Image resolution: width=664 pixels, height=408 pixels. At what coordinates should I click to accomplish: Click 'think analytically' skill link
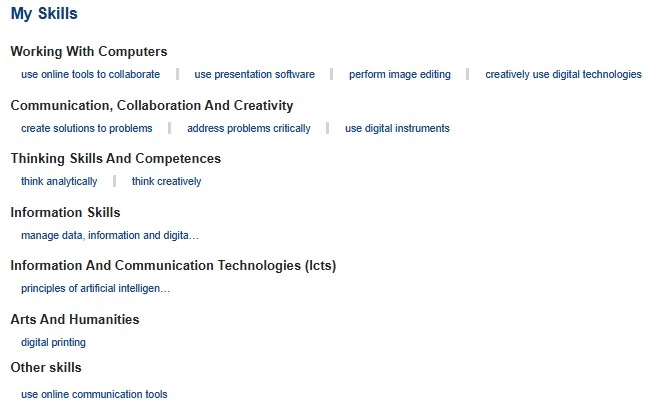click(x=59, y=181)
